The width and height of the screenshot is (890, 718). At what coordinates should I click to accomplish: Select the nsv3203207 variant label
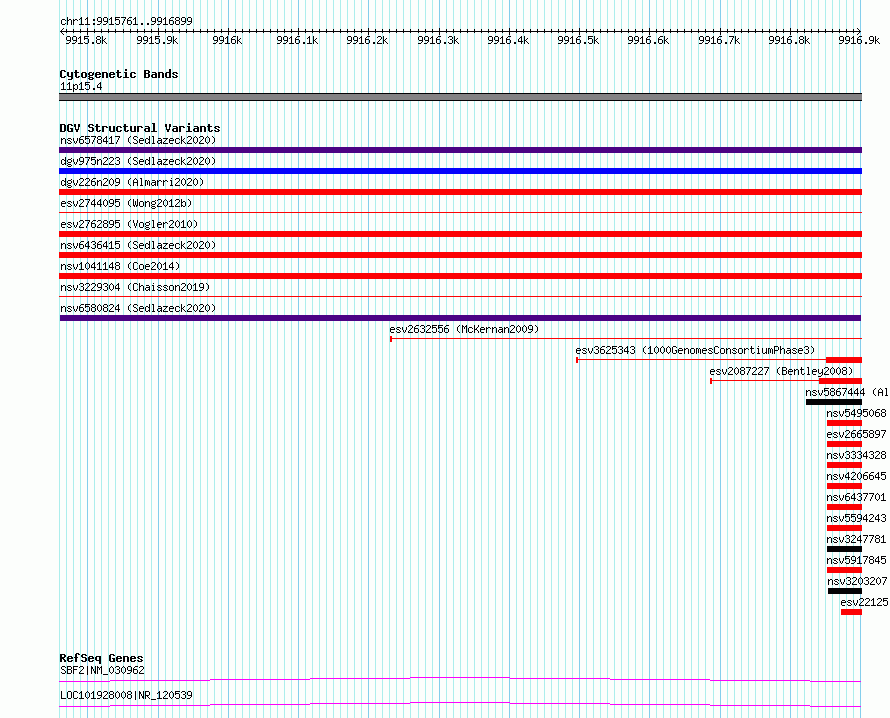pyautogui.click(x=857, y=581)
